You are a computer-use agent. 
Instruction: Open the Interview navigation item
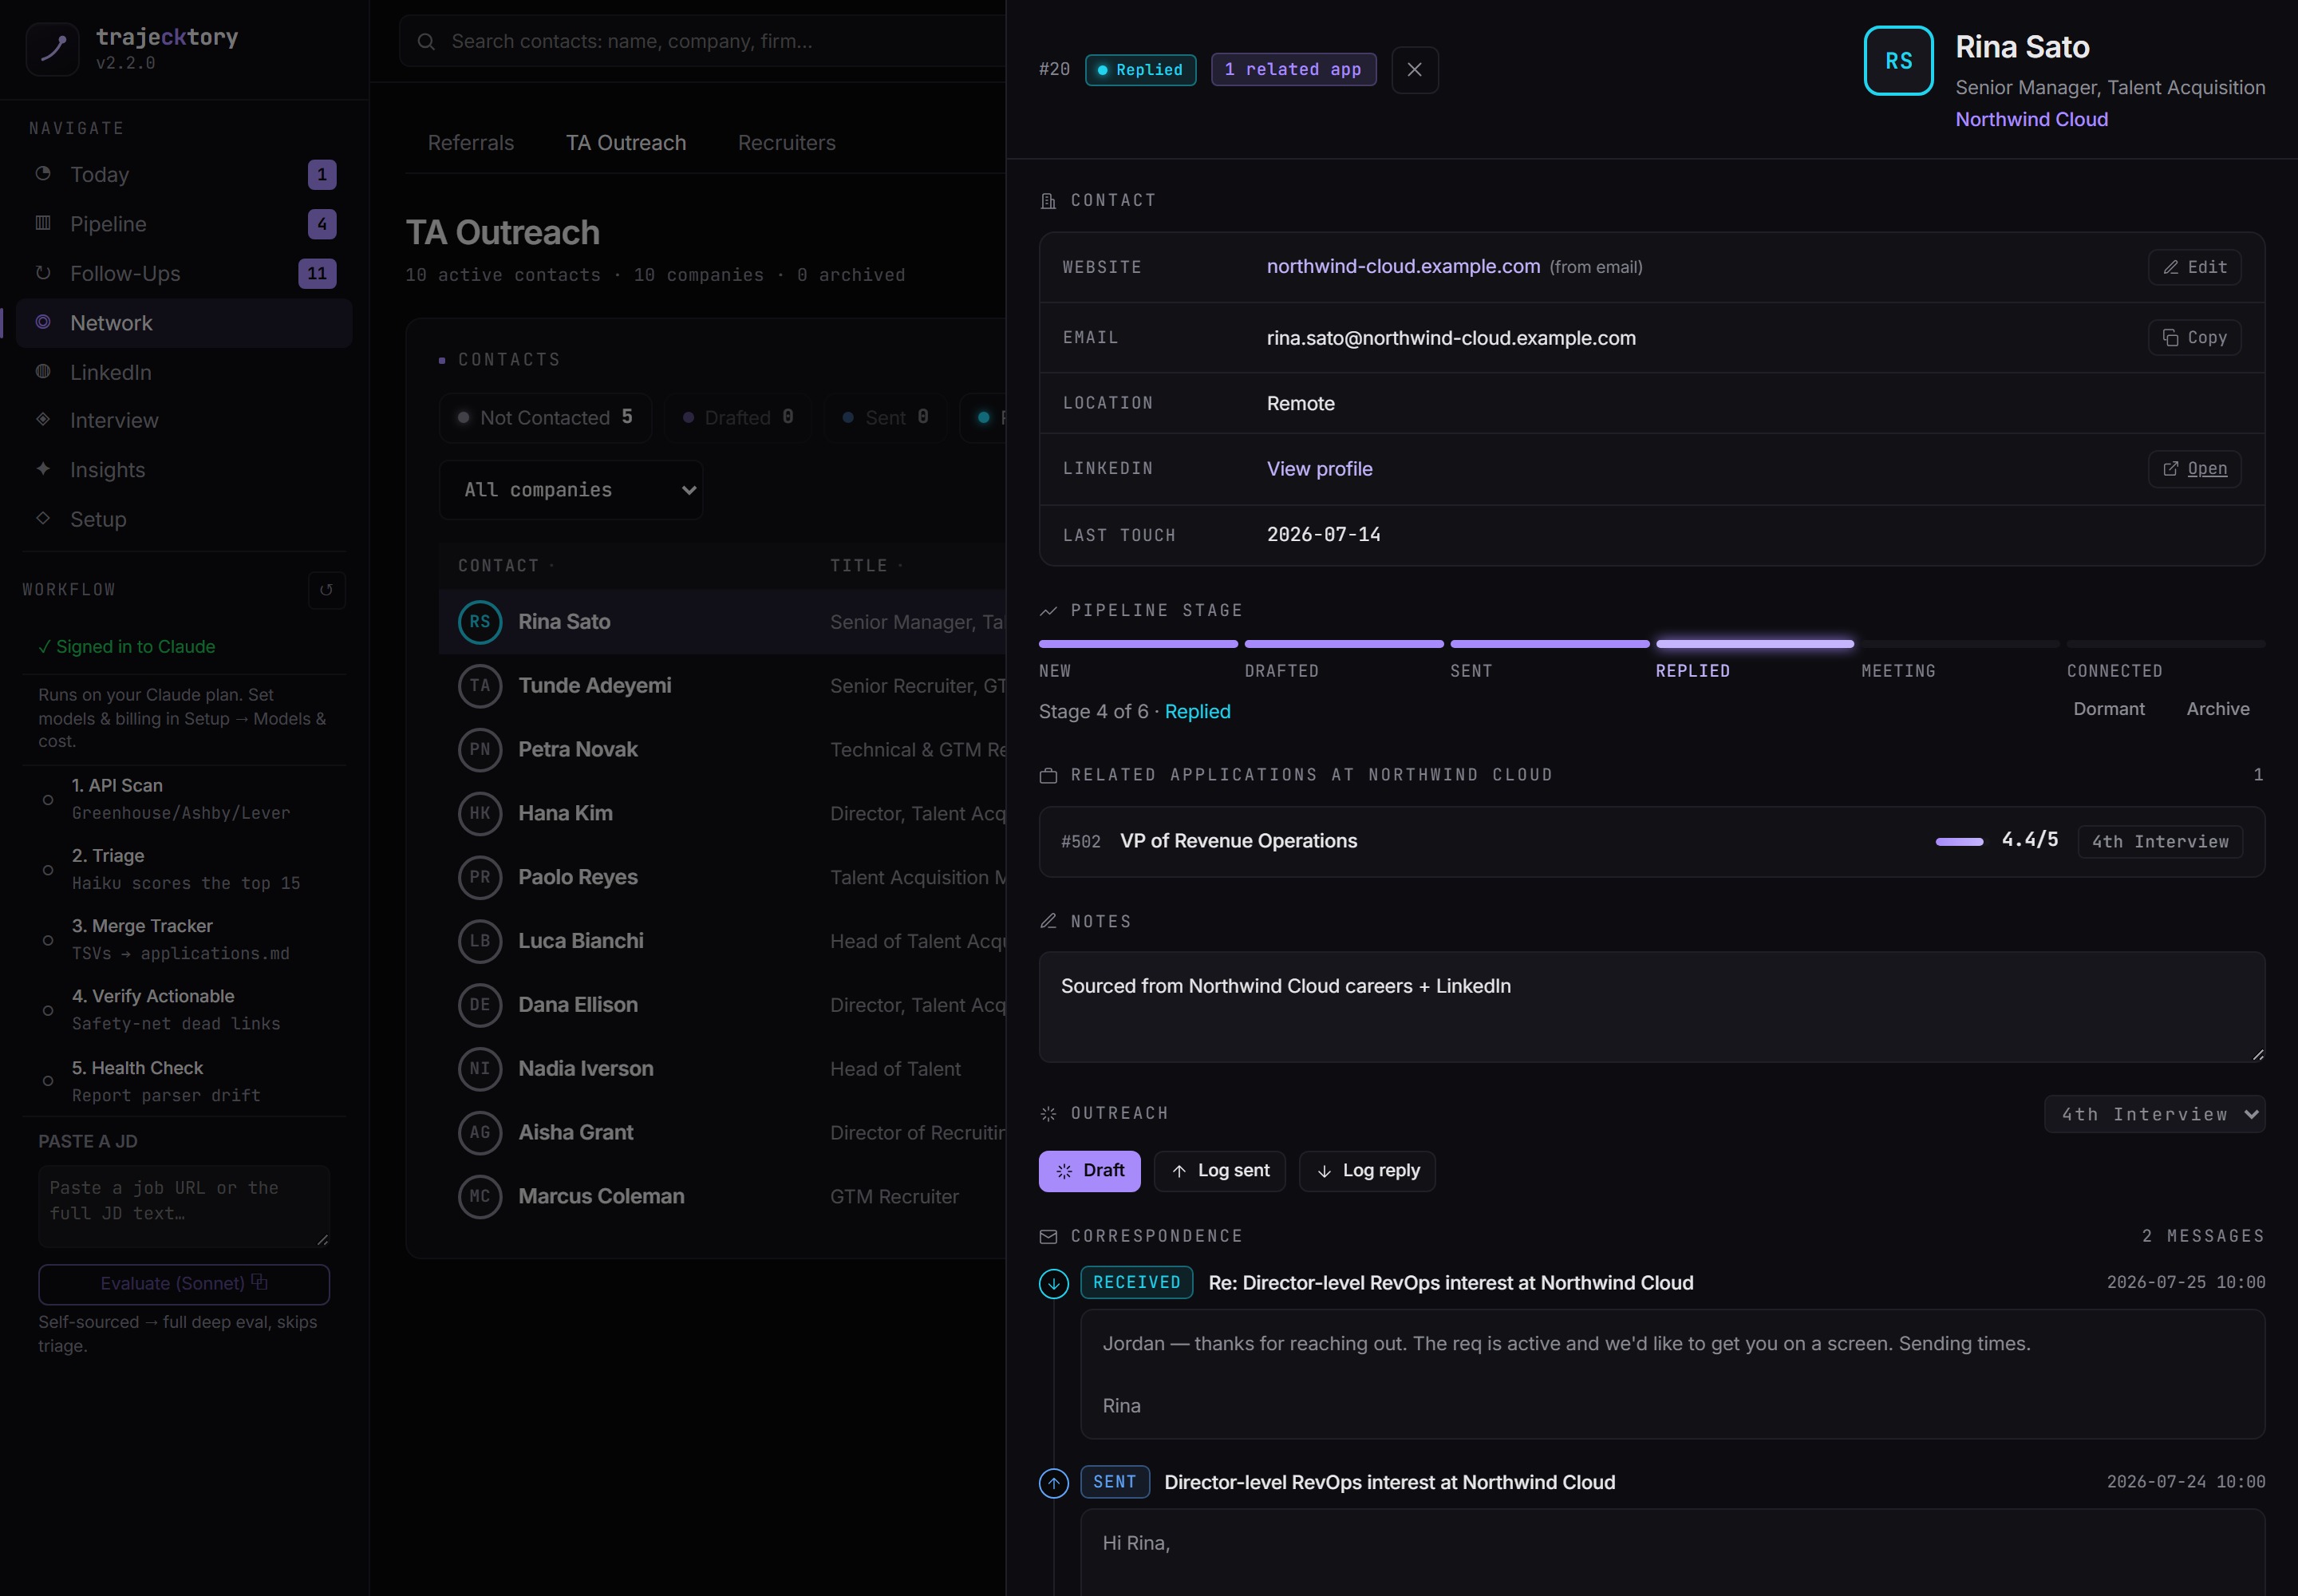pos(184,420)
